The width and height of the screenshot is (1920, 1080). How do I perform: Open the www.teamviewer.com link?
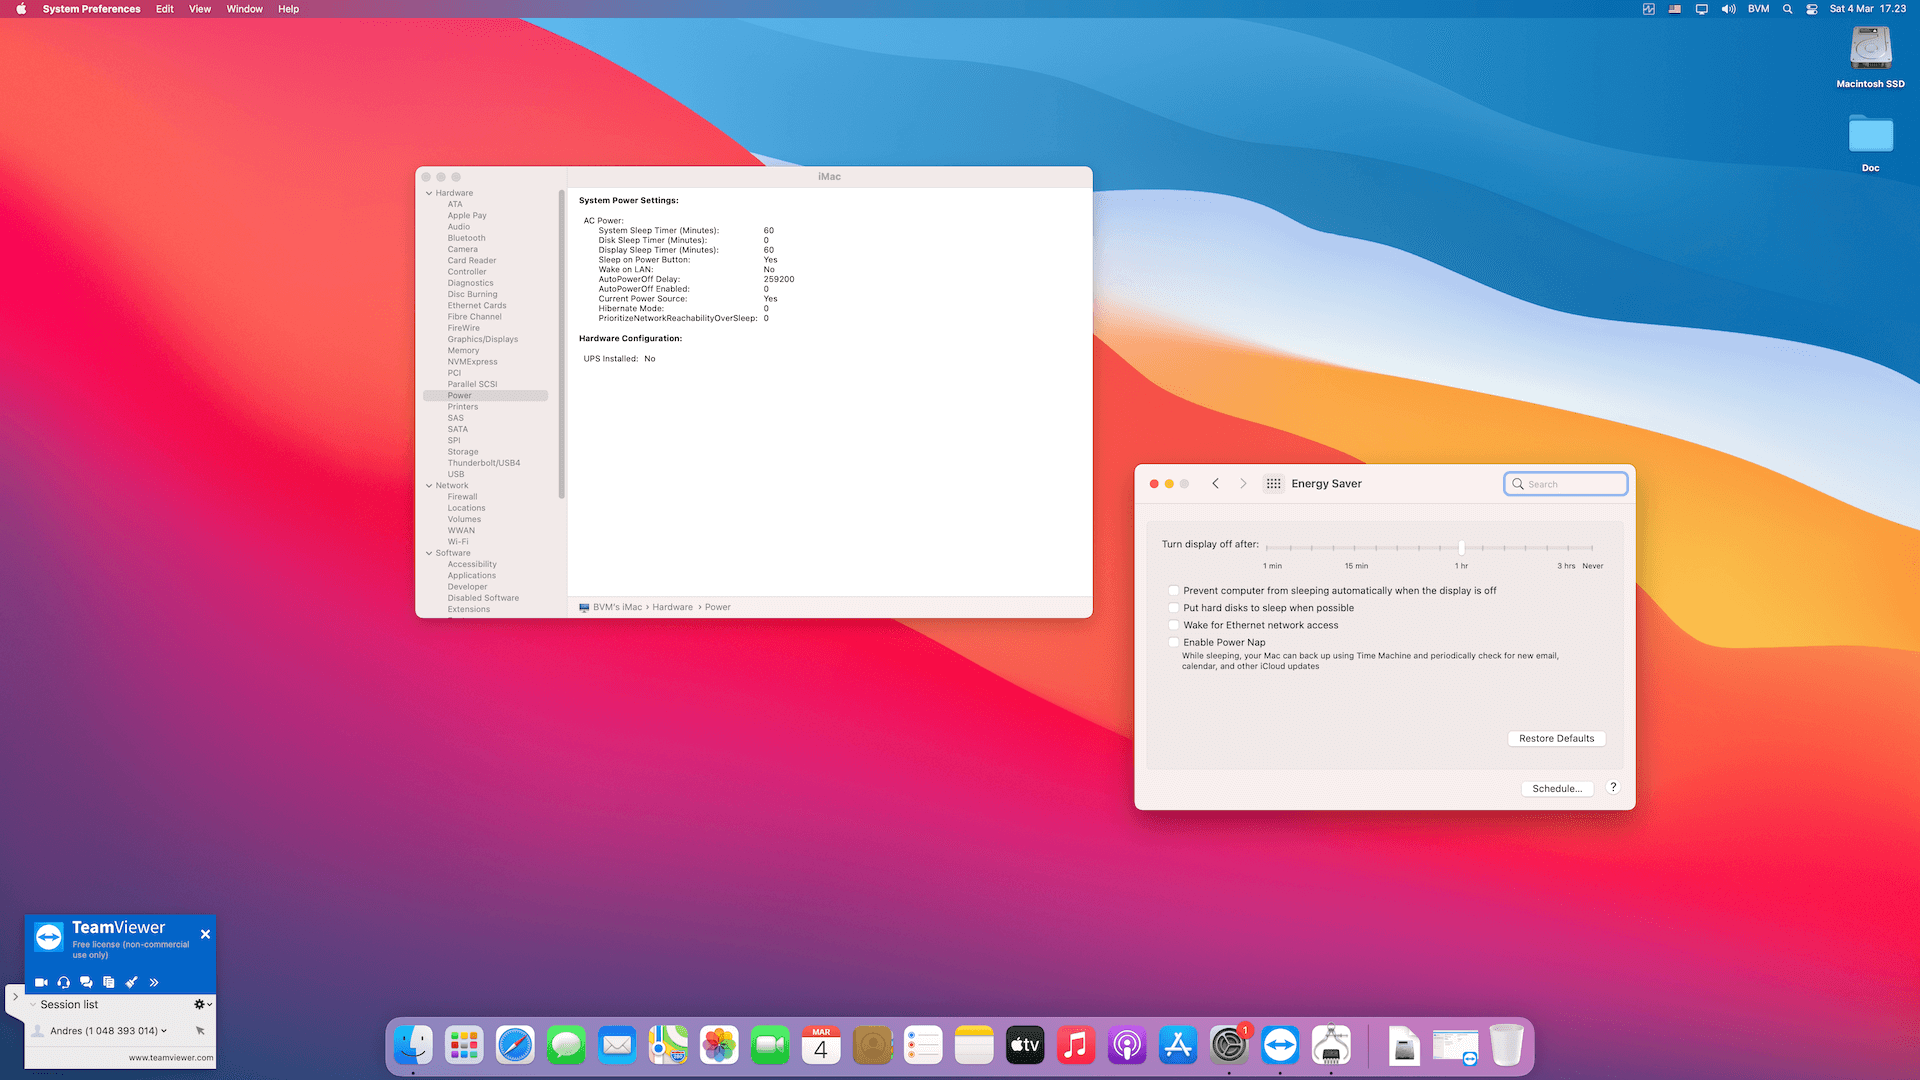pos(171,1057)
